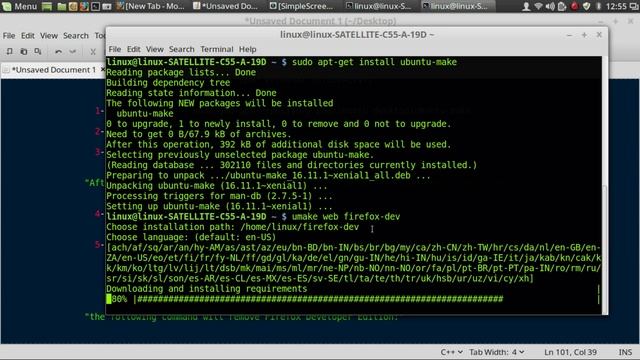
Task: Click 'Choose language: (default: en-US)' line
Action: (x=191, y=237)
